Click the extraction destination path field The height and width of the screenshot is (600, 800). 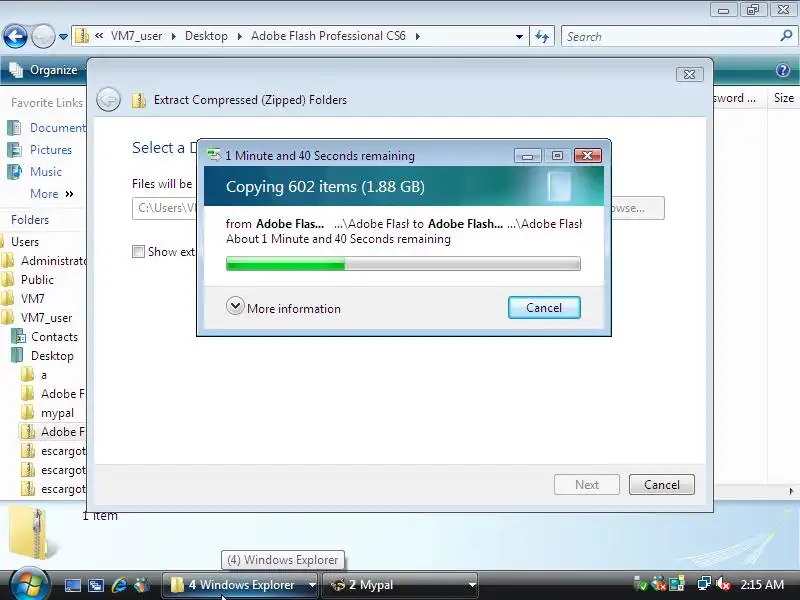point(165,208)
